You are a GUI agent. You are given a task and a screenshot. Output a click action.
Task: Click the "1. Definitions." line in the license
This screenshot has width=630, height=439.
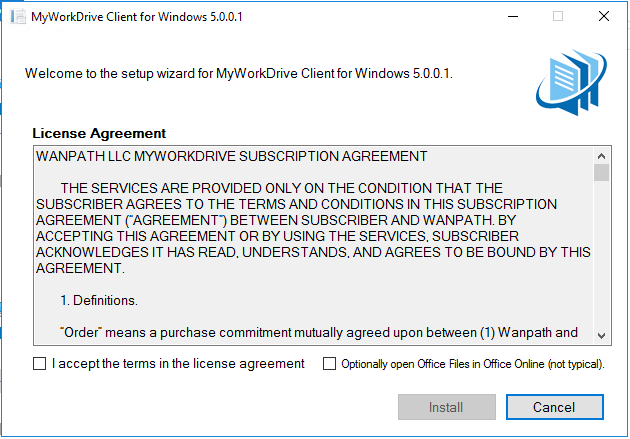99,300
